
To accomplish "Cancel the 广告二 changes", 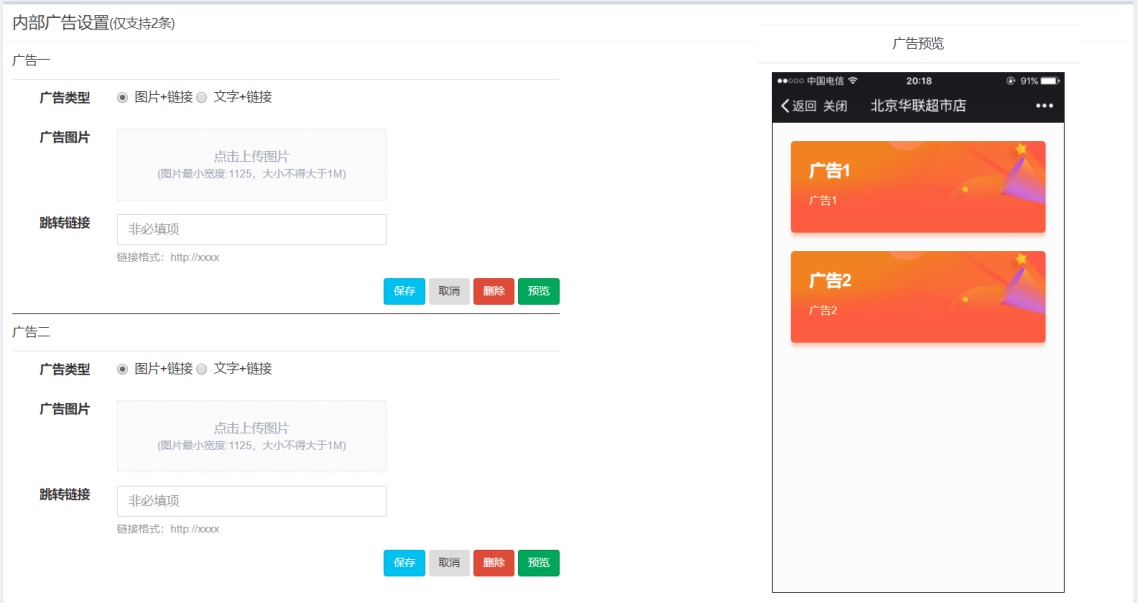I will [449, 562].
